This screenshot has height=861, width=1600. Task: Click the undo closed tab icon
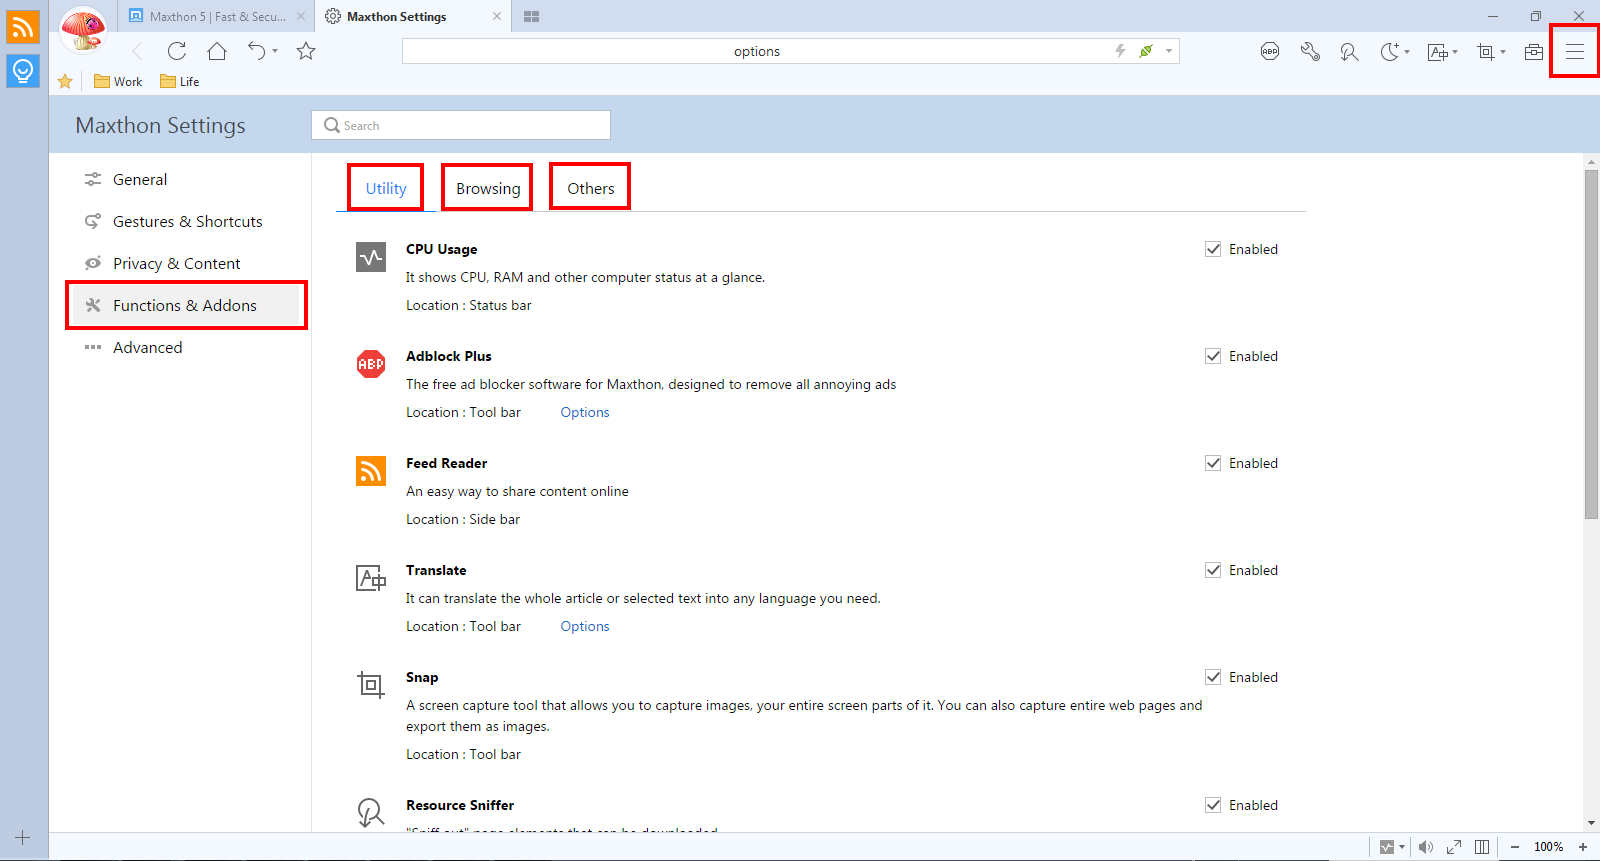point(257,51)
